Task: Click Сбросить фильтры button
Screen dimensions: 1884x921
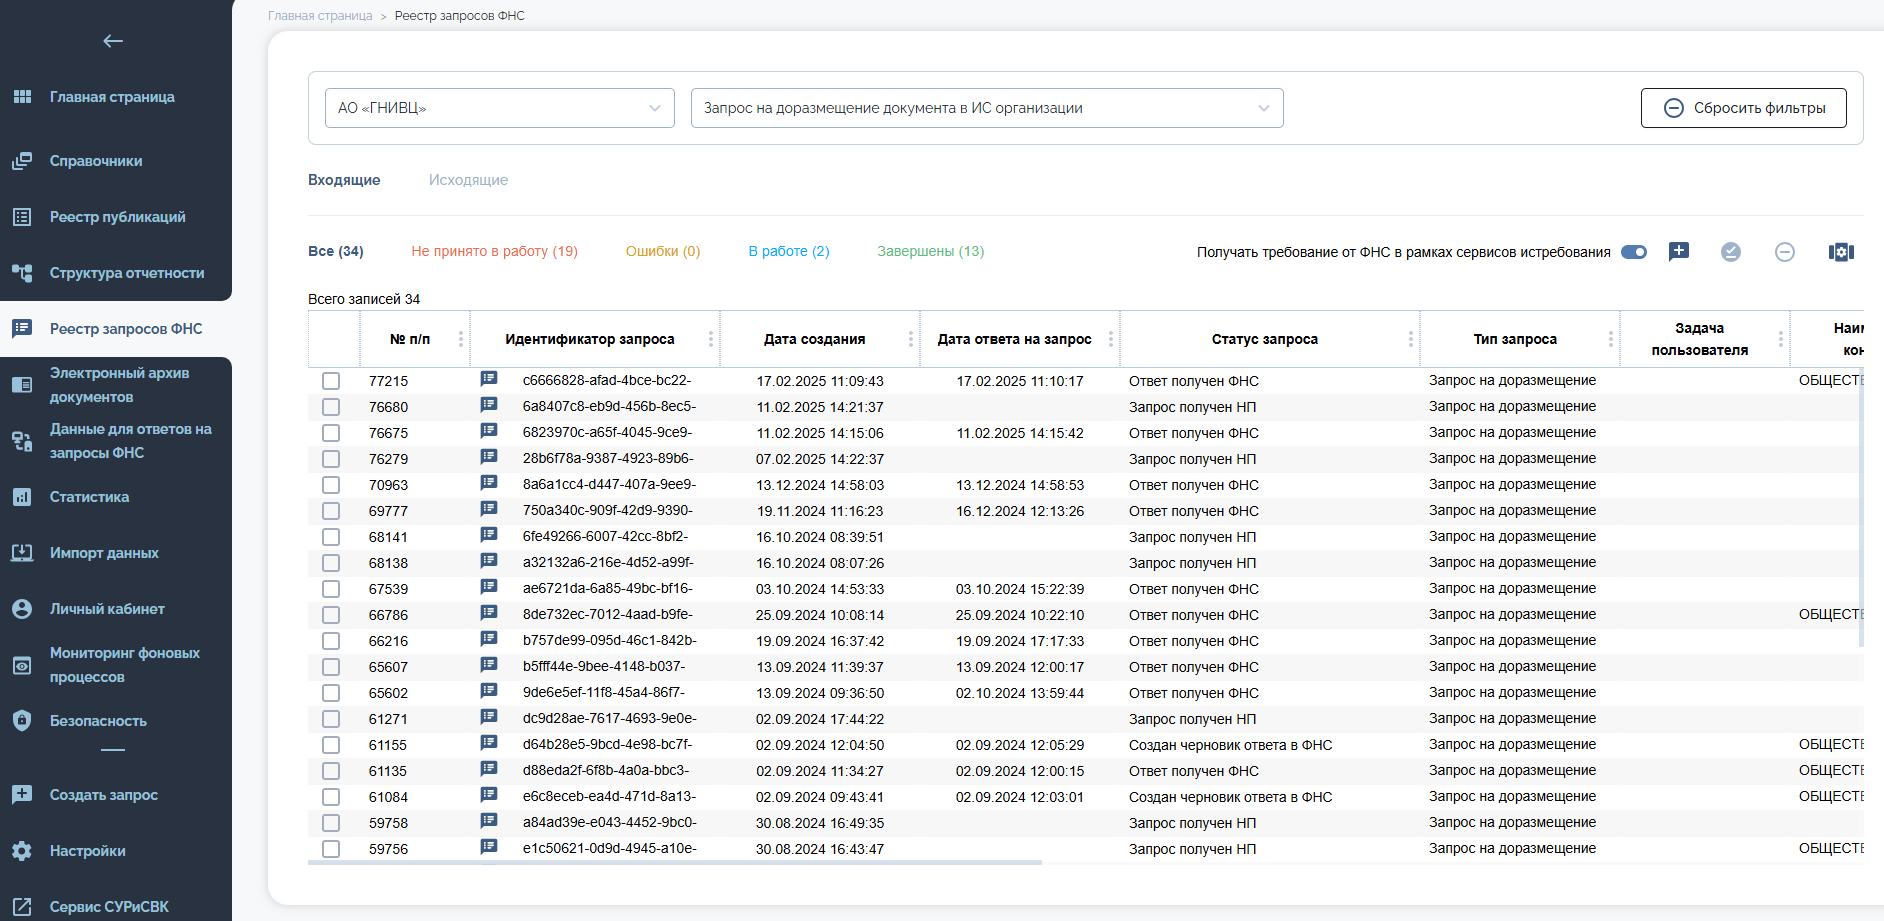Action: click(x=1744, y=108)
